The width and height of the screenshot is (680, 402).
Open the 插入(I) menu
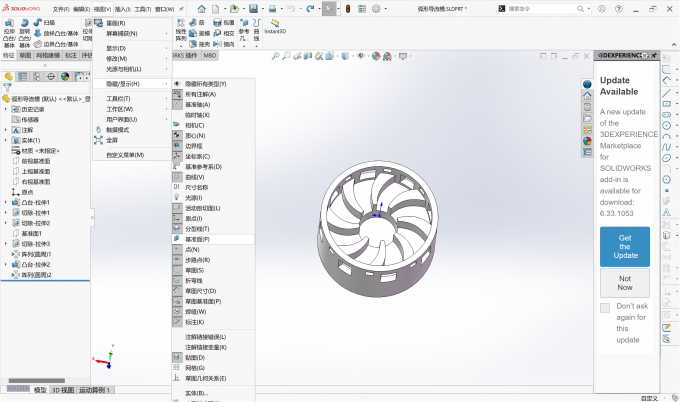[123, 9]
